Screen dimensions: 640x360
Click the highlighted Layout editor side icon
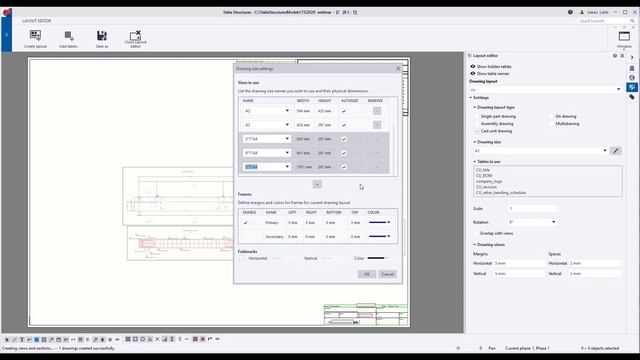[632, 87]
